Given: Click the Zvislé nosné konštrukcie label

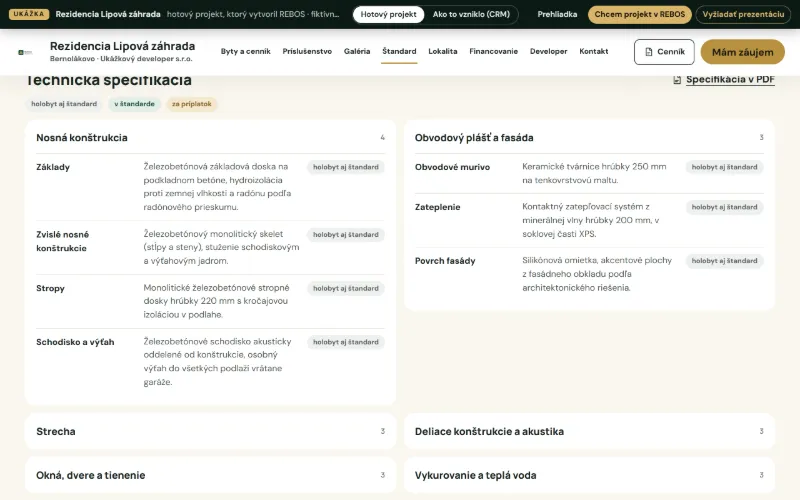Looking at the screenshot, I should coord(62,241).
